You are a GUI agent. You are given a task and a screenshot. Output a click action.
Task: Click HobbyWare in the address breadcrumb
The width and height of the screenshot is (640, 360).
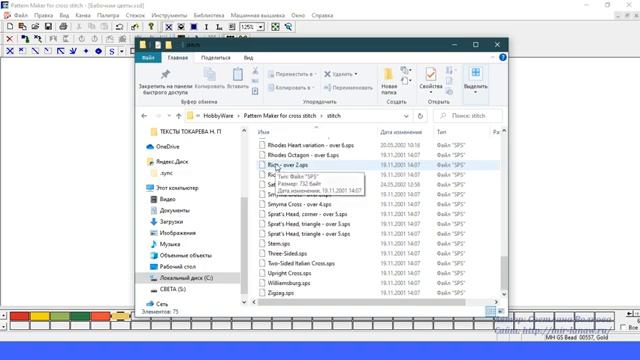[218, 116]
